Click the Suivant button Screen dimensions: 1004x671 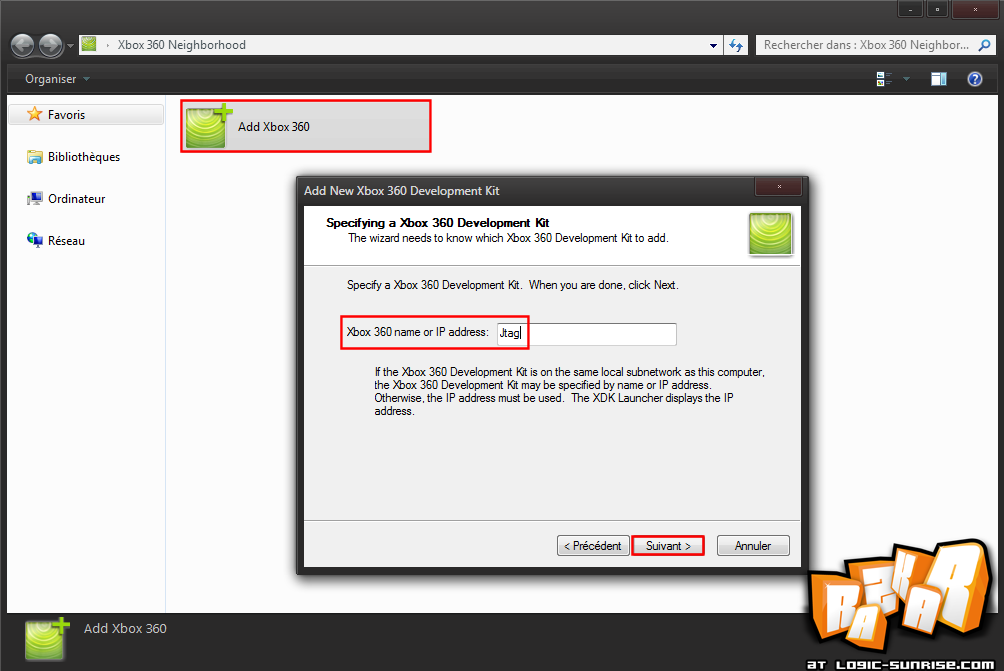[x=668, y=546]
